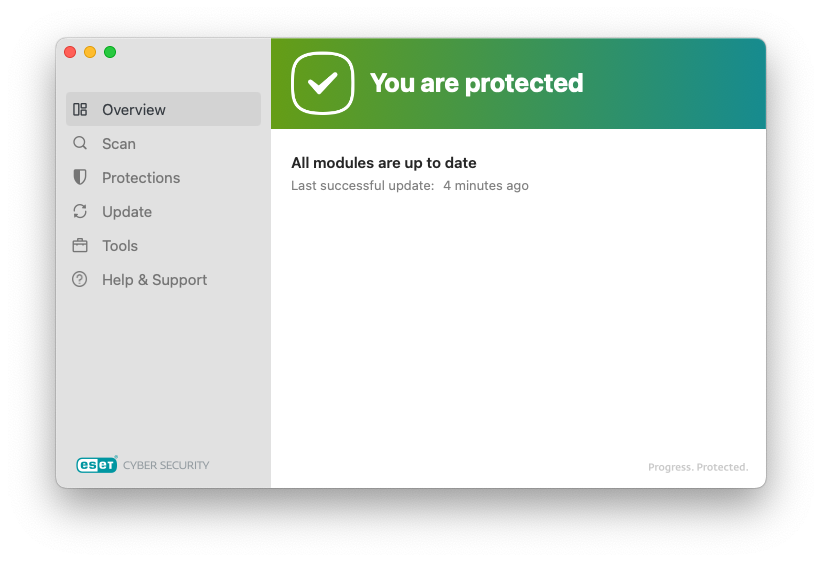Viewport: 822px width, 562px height.
Task: Switch to the Tools label
Action: click(x=120, y=246)
